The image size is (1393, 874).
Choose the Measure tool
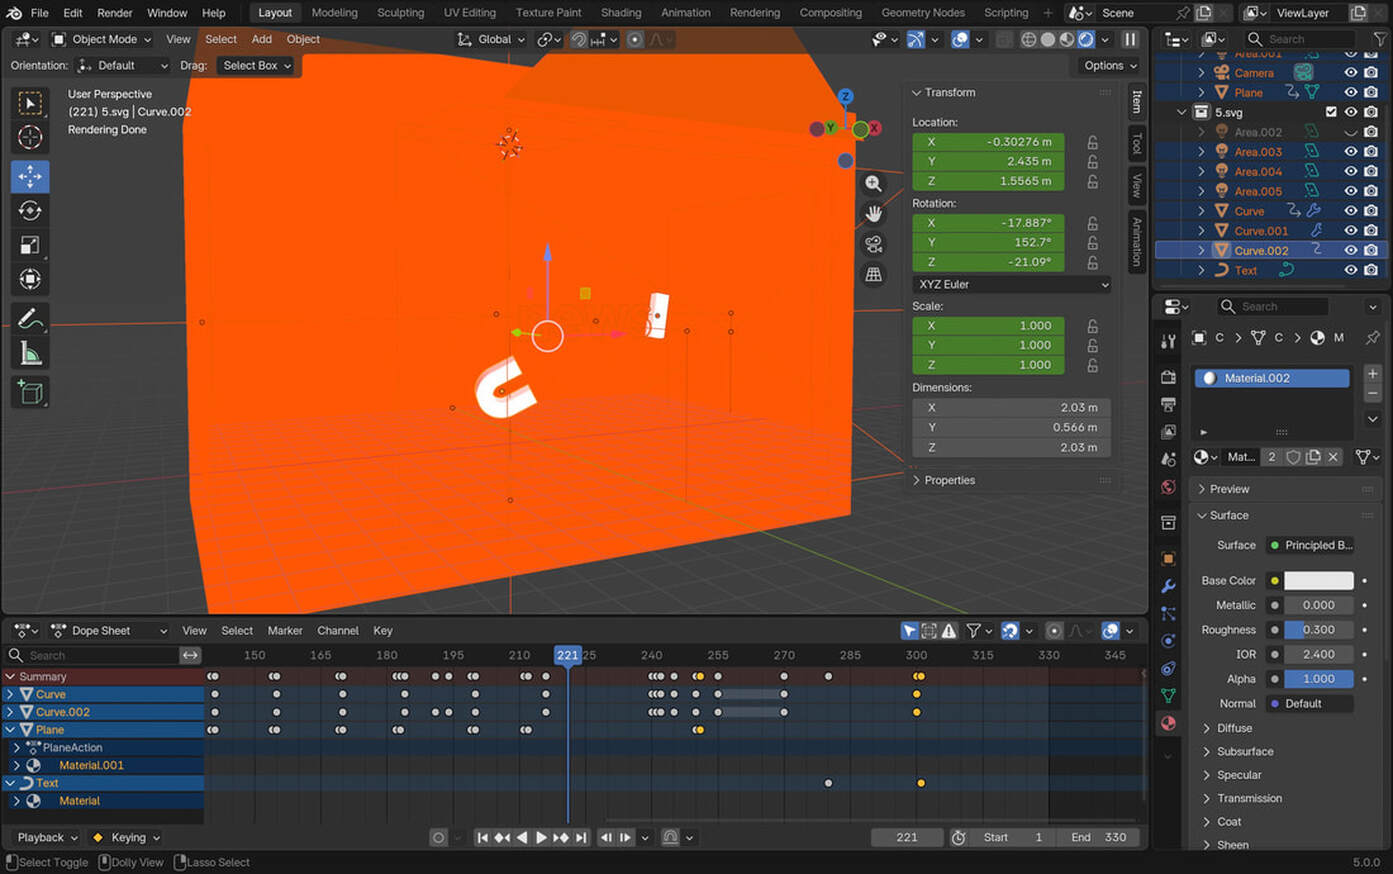coord(30,353)
